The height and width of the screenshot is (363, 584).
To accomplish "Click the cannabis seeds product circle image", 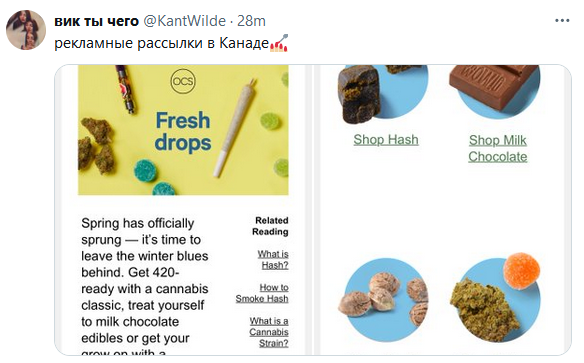I will [x=384, y=300].
